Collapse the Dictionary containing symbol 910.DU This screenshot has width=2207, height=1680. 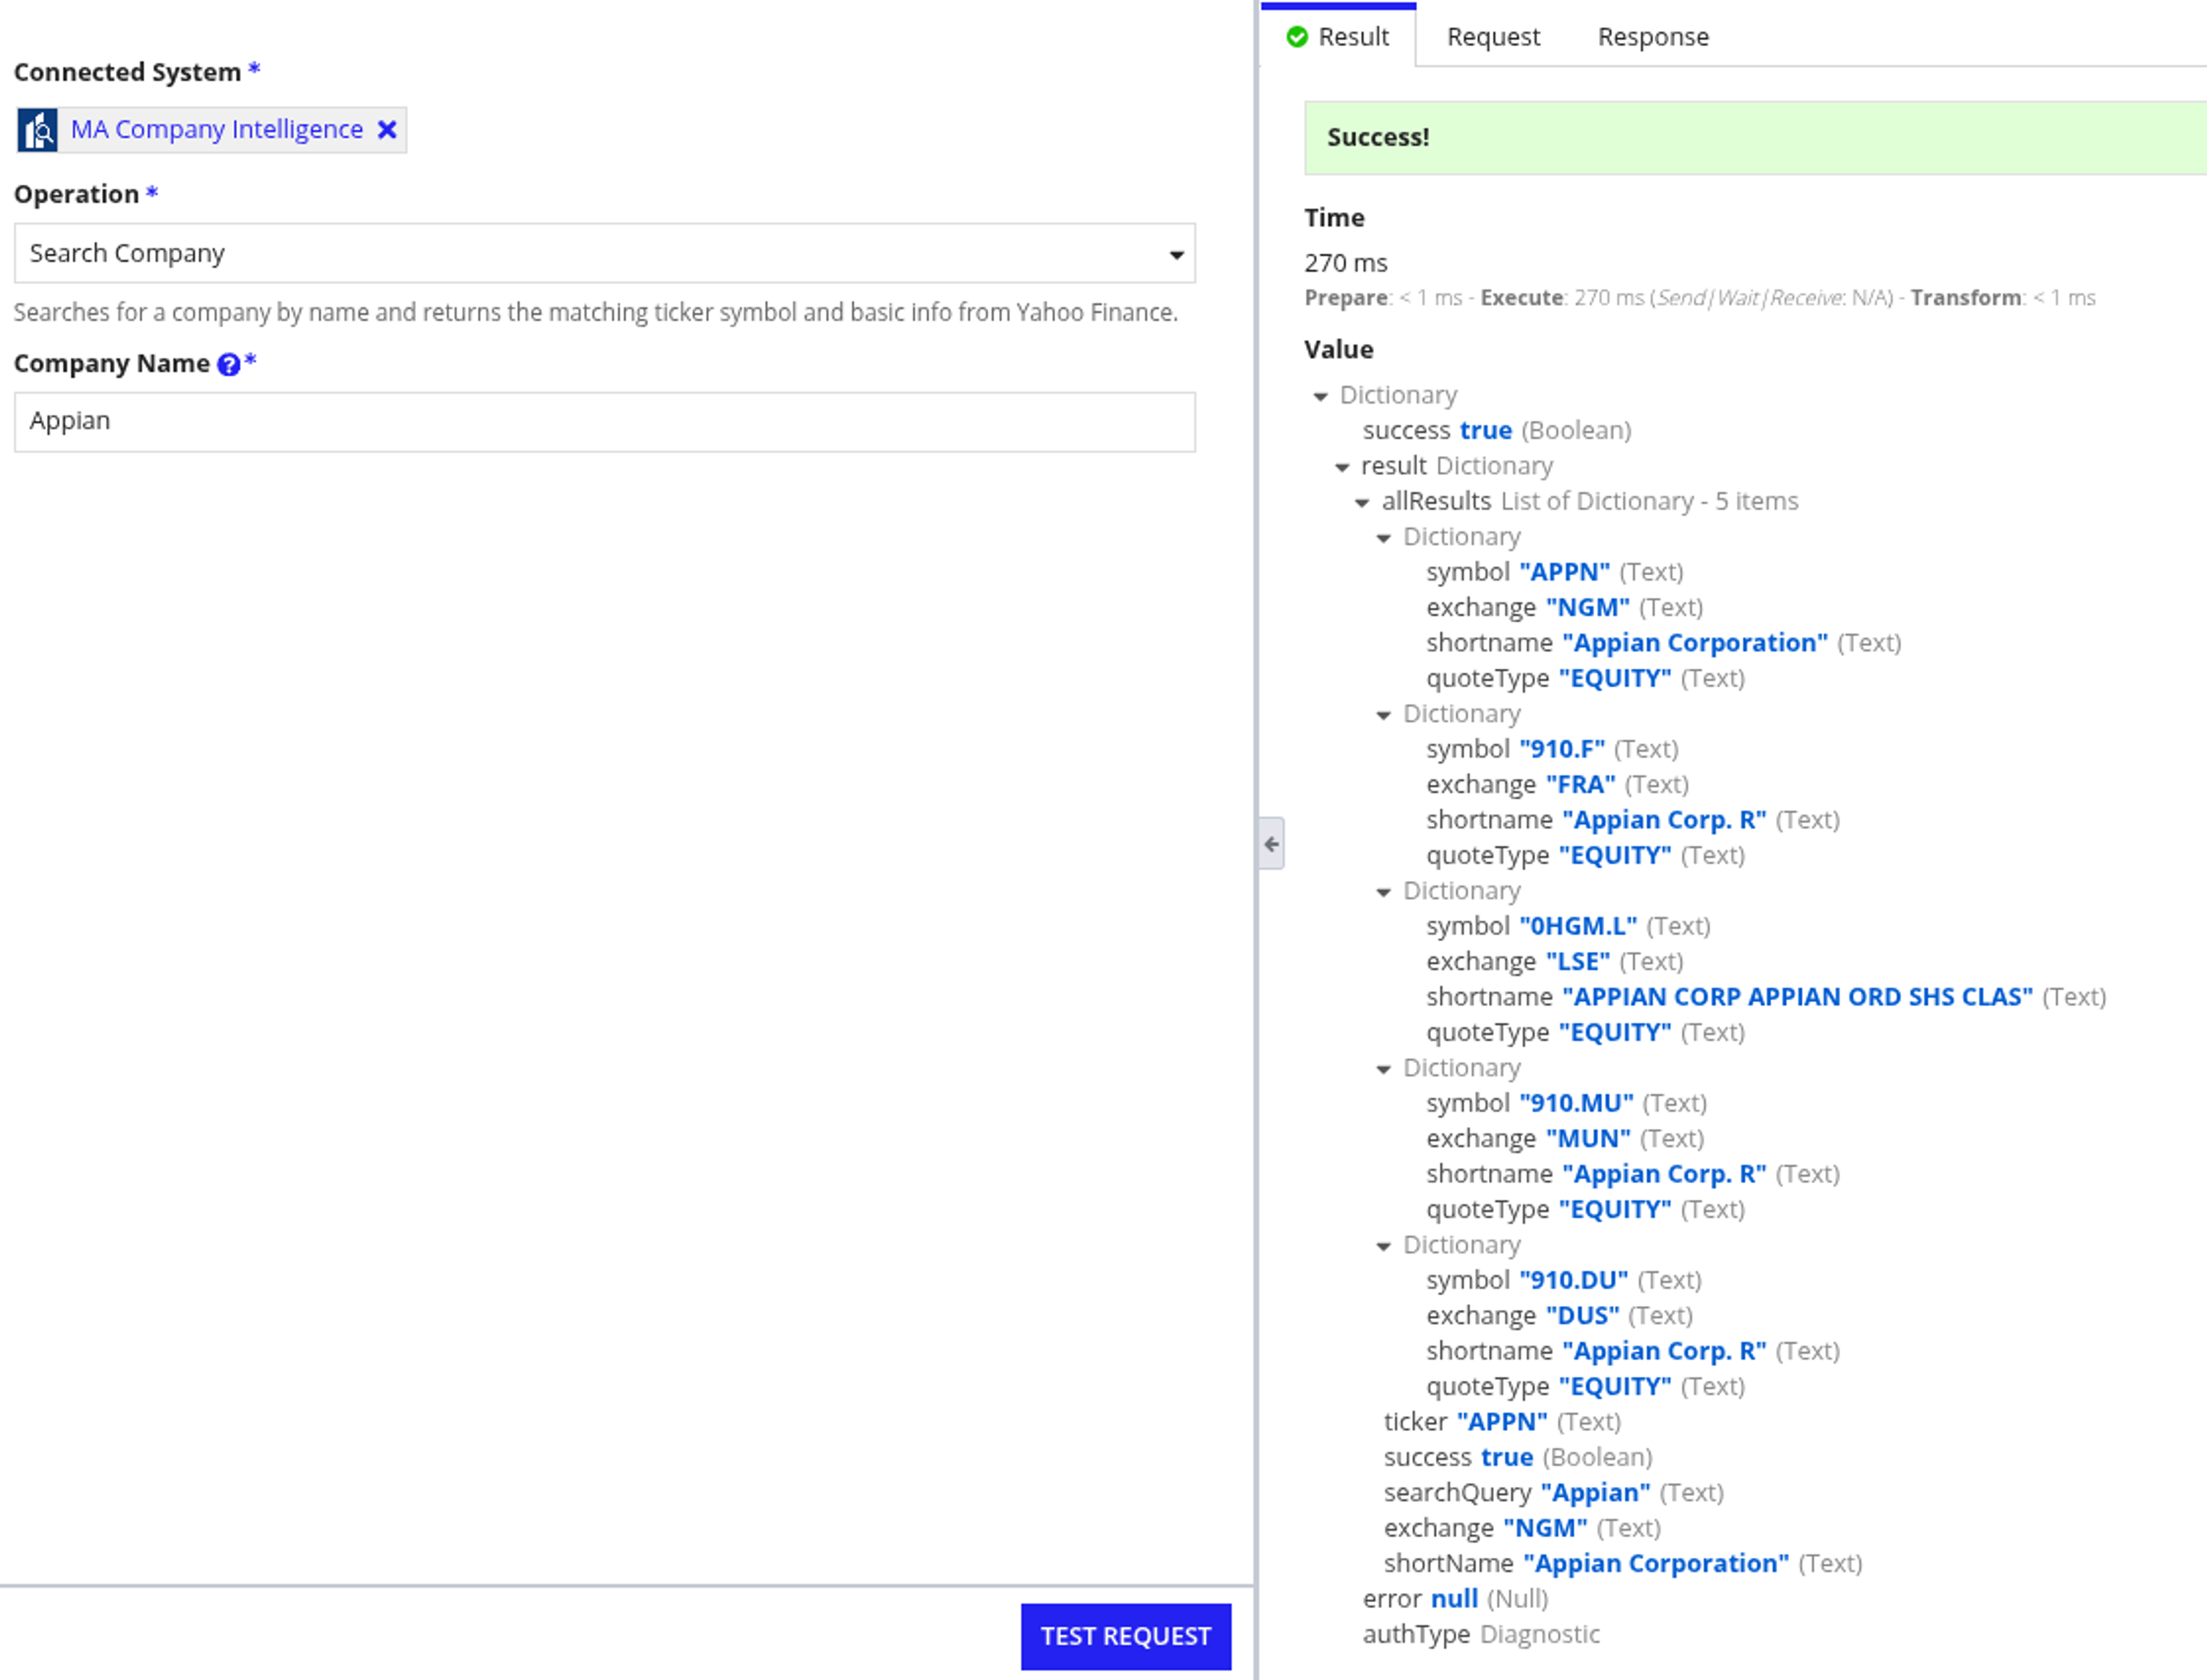(x=1383, y=1247)
